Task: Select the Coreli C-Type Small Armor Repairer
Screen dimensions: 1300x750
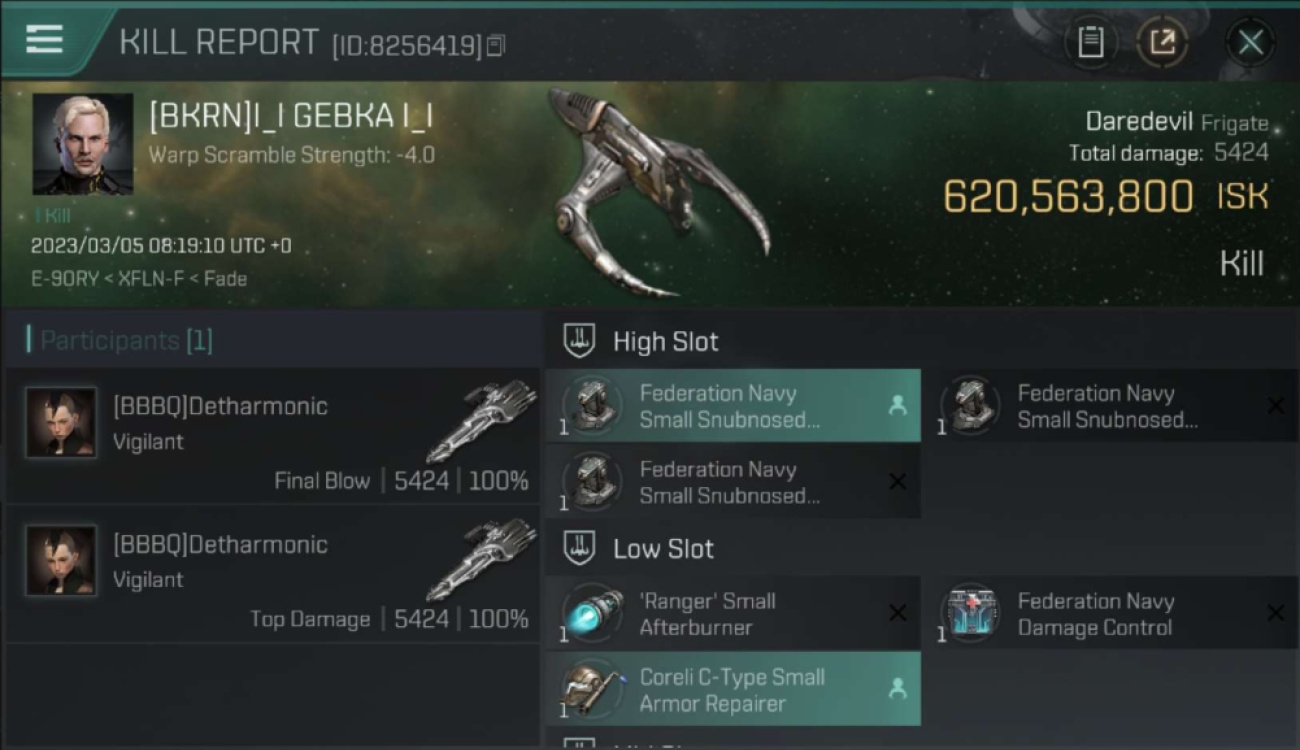Action: point(733,689)
